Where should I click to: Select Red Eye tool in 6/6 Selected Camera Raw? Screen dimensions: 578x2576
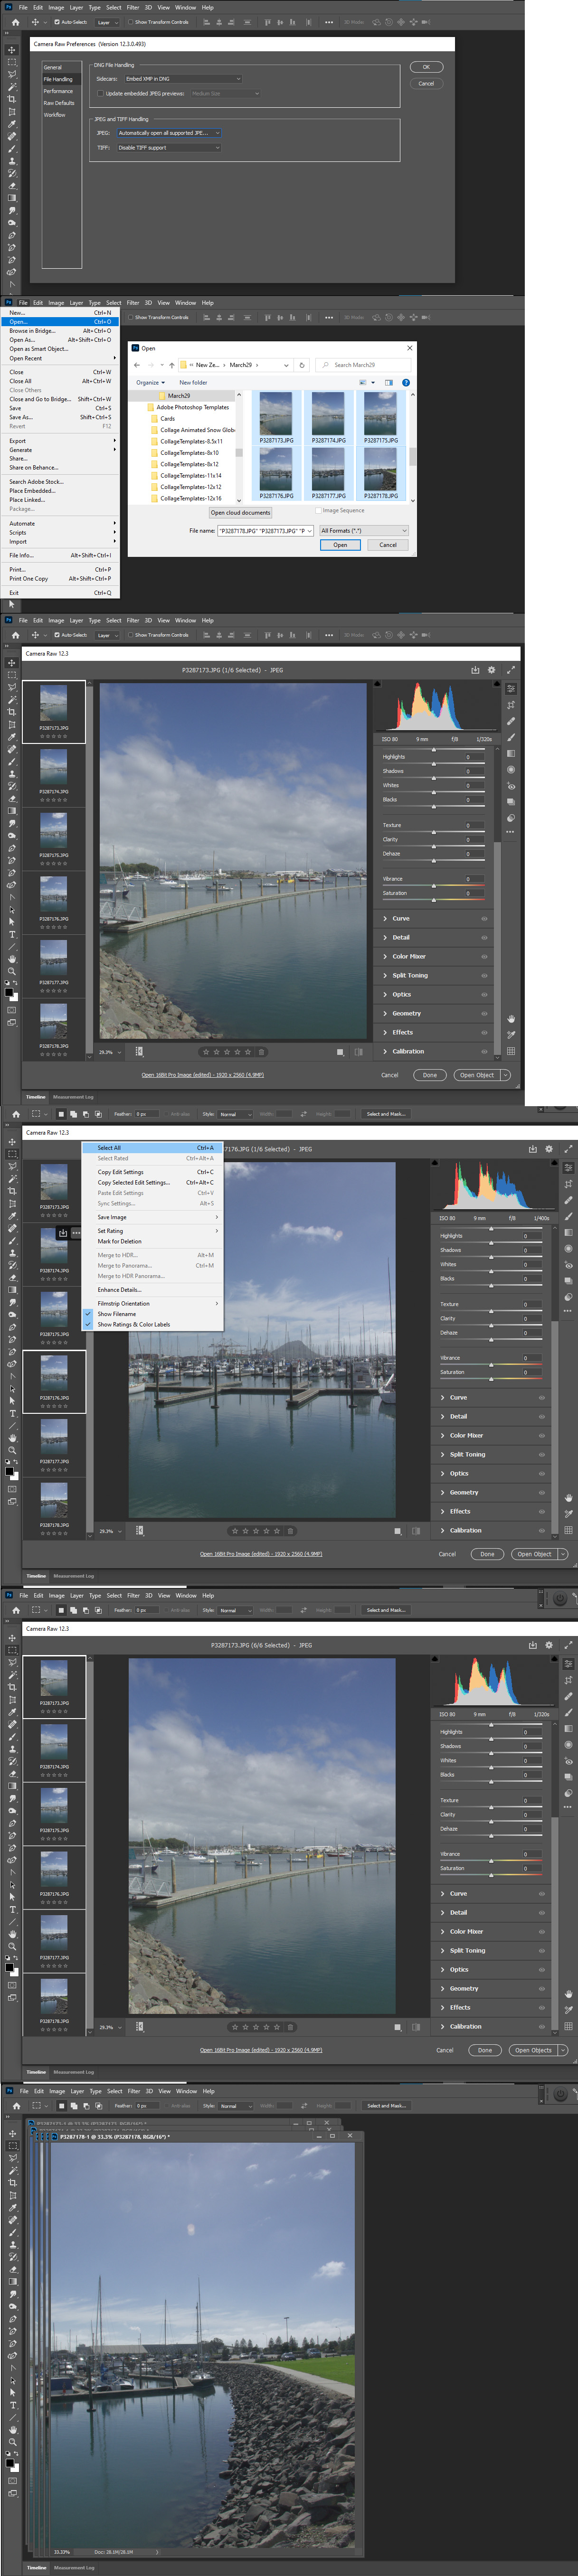(568, 1761)
